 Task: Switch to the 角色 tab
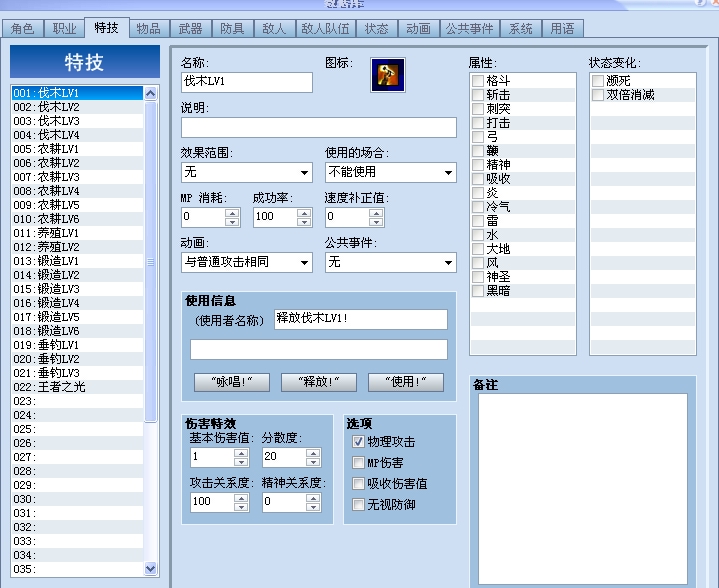22,29
